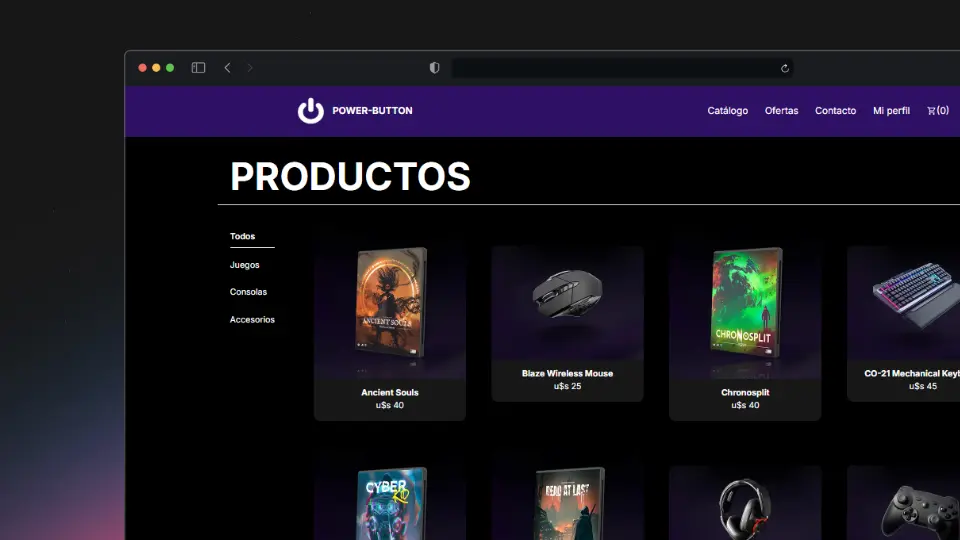Open the game controller product image
The image size is (960, 540).
(920, 513)
